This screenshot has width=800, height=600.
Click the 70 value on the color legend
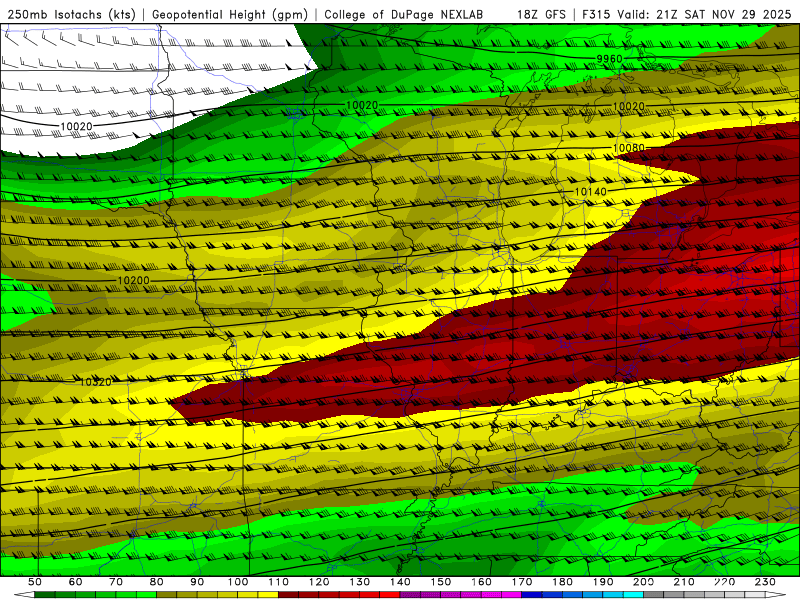point(116,582)
